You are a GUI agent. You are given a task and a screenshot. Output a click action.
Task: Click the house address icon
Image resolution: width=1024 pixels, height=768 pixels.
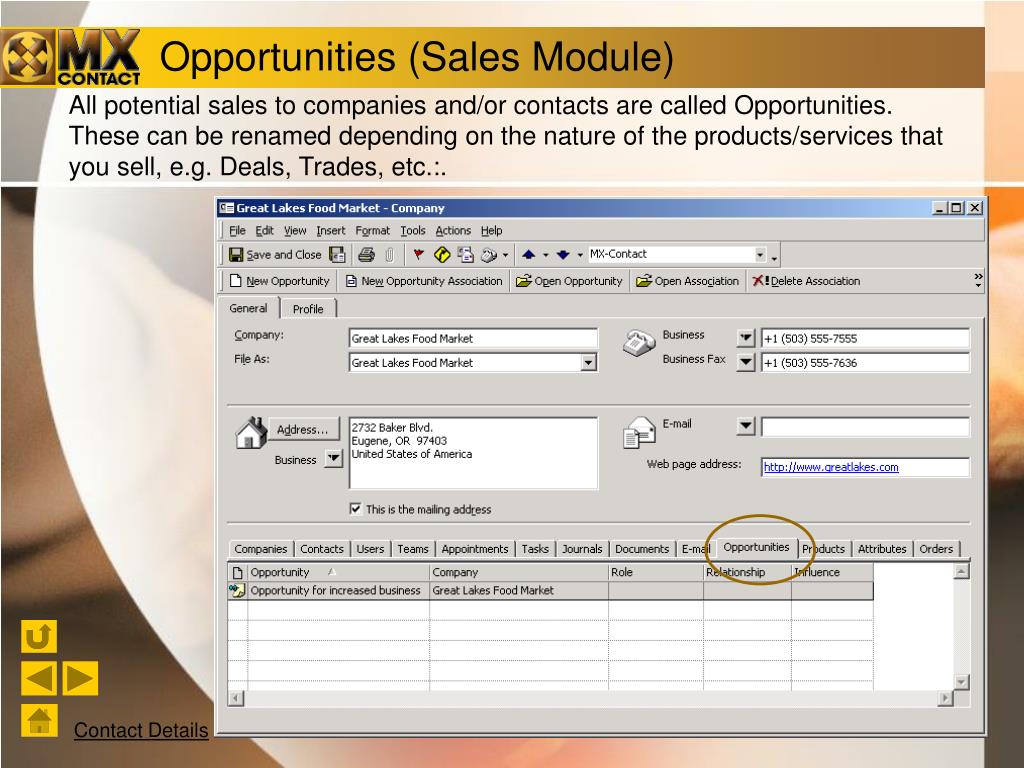[251, 432]
